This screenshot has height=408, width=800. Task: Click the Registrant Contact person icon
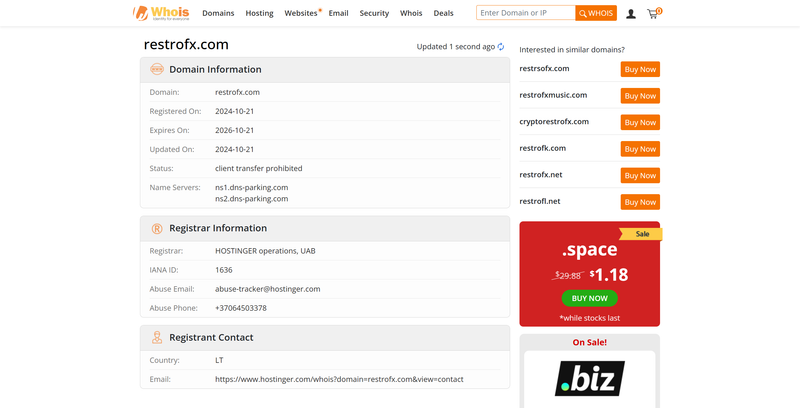(157, 337)
